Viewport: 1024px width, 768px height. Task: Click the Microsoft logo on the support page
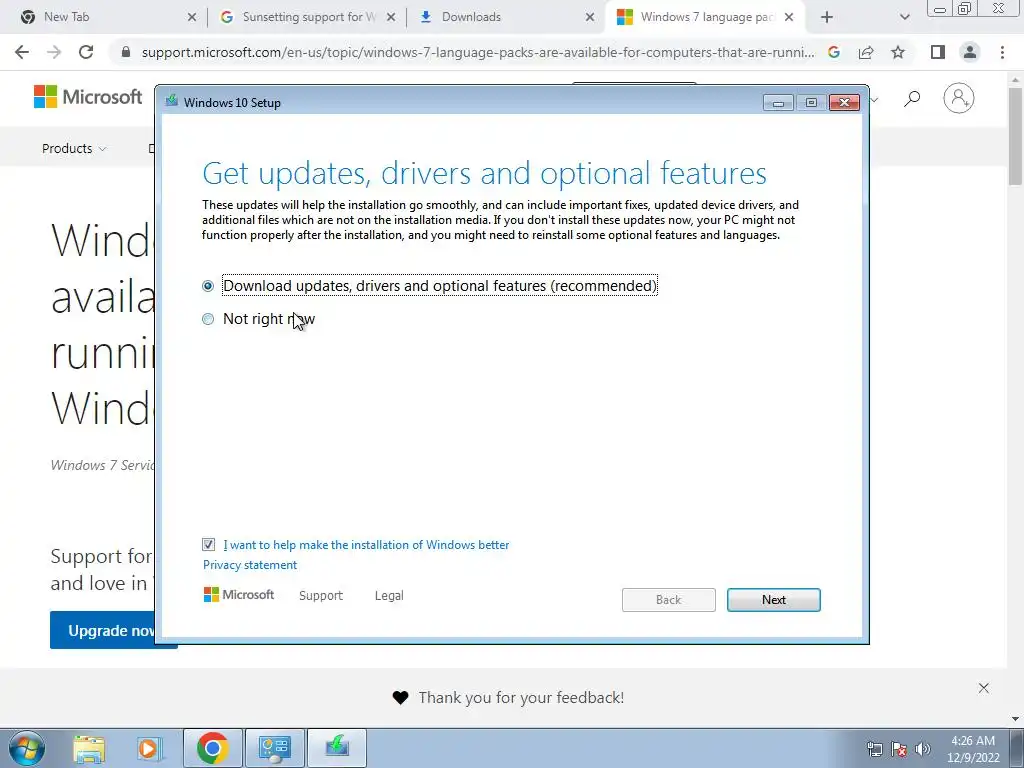click(x=88, y=97)
